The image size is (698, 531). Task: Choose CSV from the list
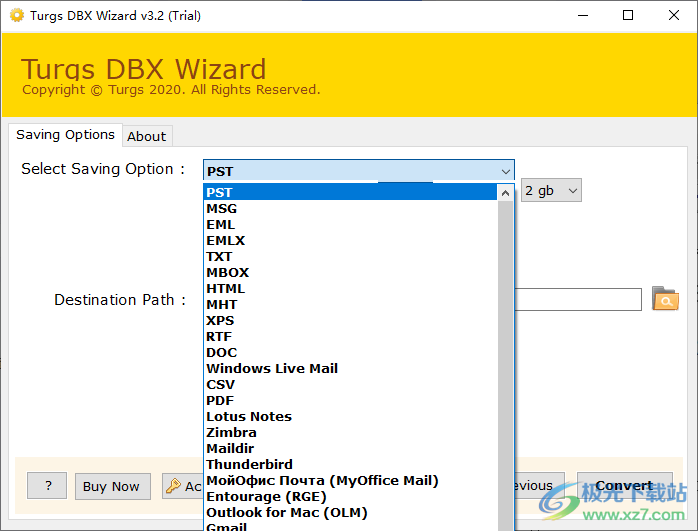tap(350, 385)
